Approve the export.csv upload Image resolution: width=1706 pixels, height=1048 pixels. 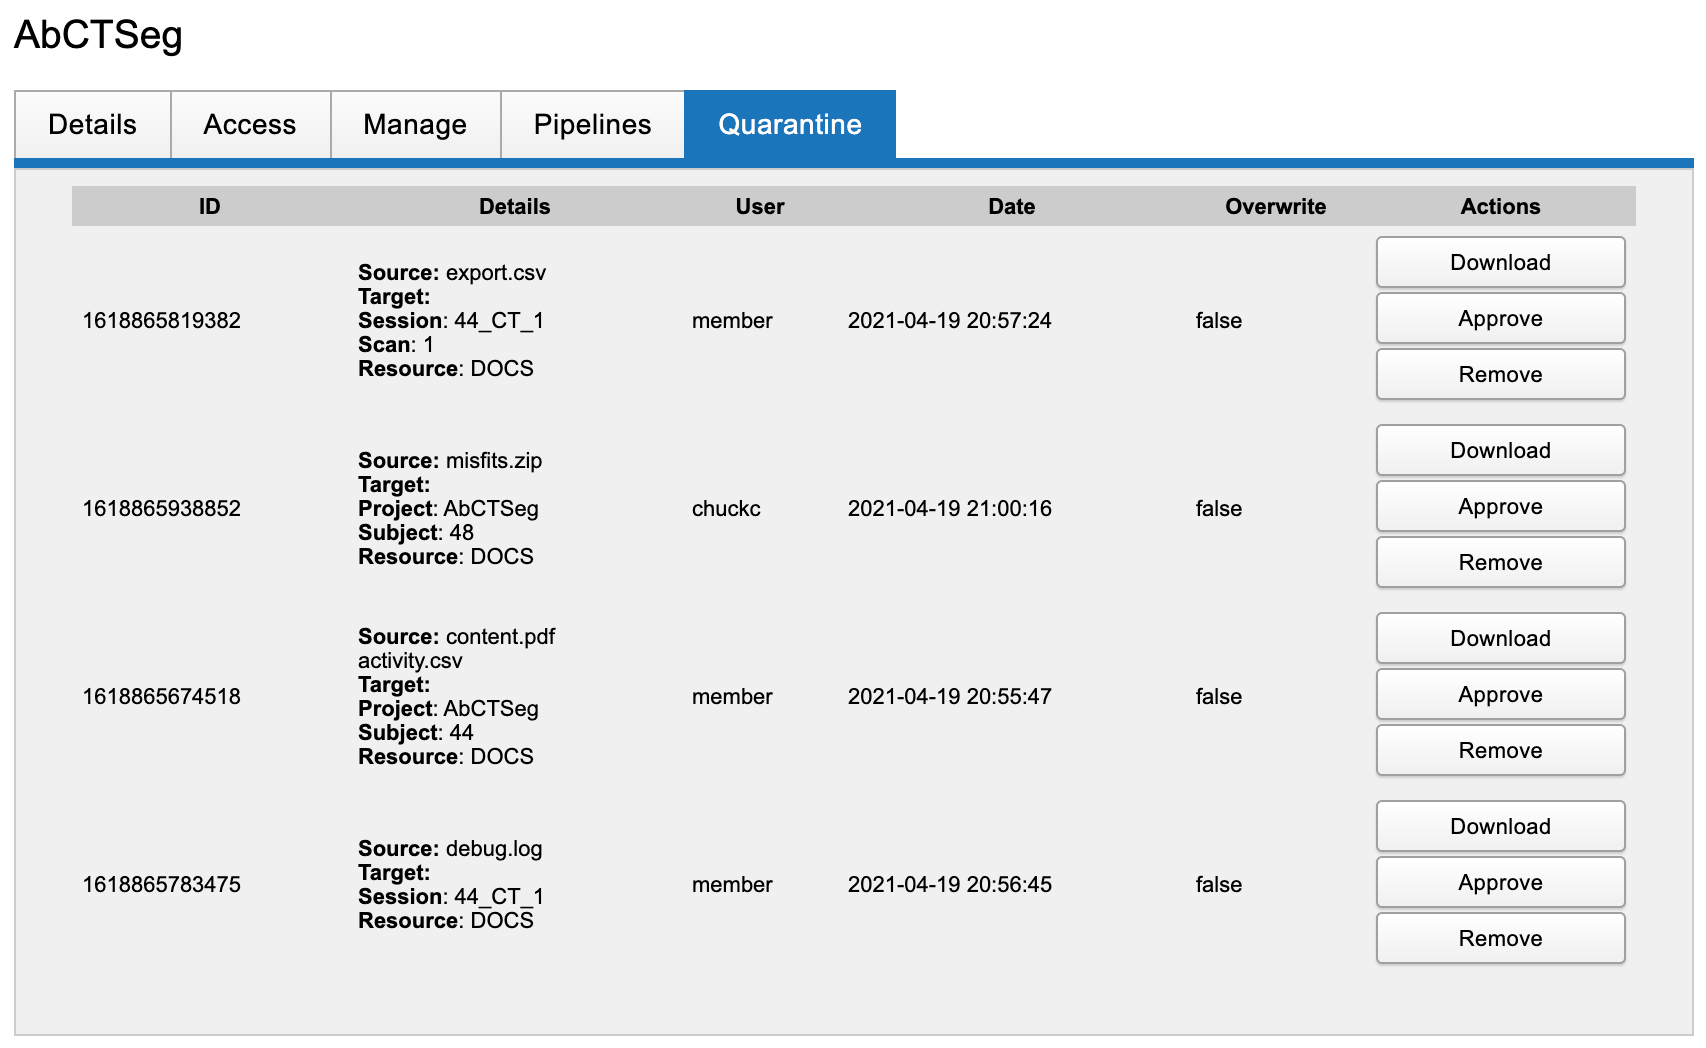click(x=1499, y=319)
